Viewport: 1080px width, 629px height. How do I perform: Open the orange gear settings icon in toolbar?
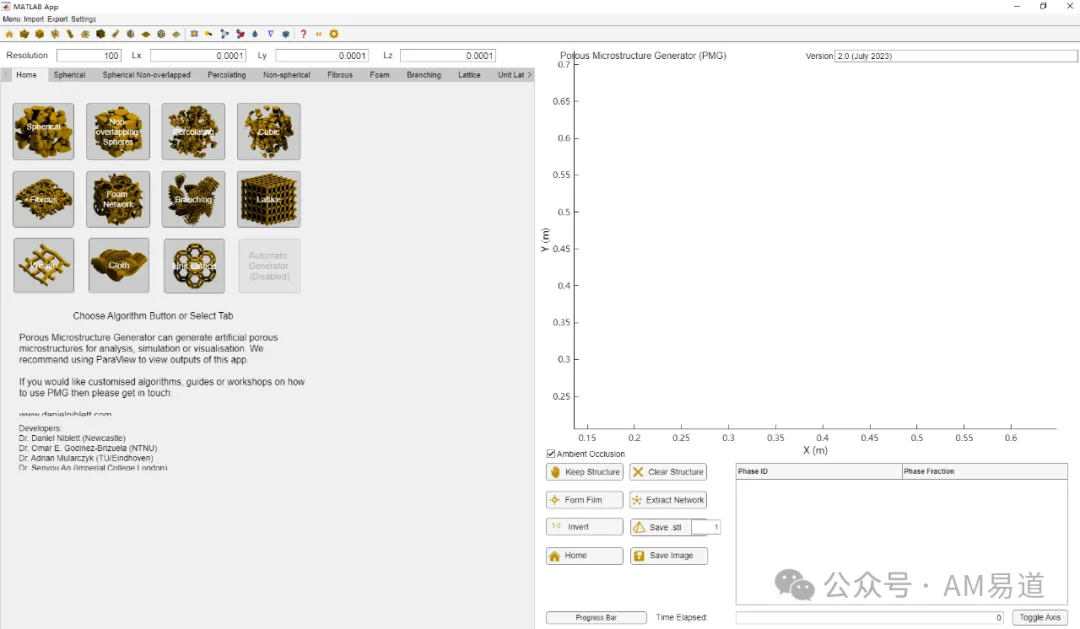pyautogui.click(x=334, y=34)
